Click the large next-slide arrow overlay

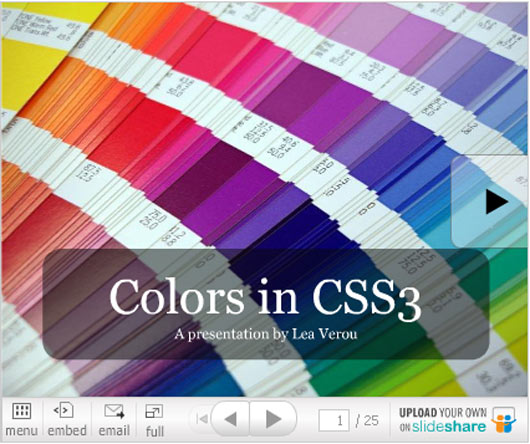490,202
